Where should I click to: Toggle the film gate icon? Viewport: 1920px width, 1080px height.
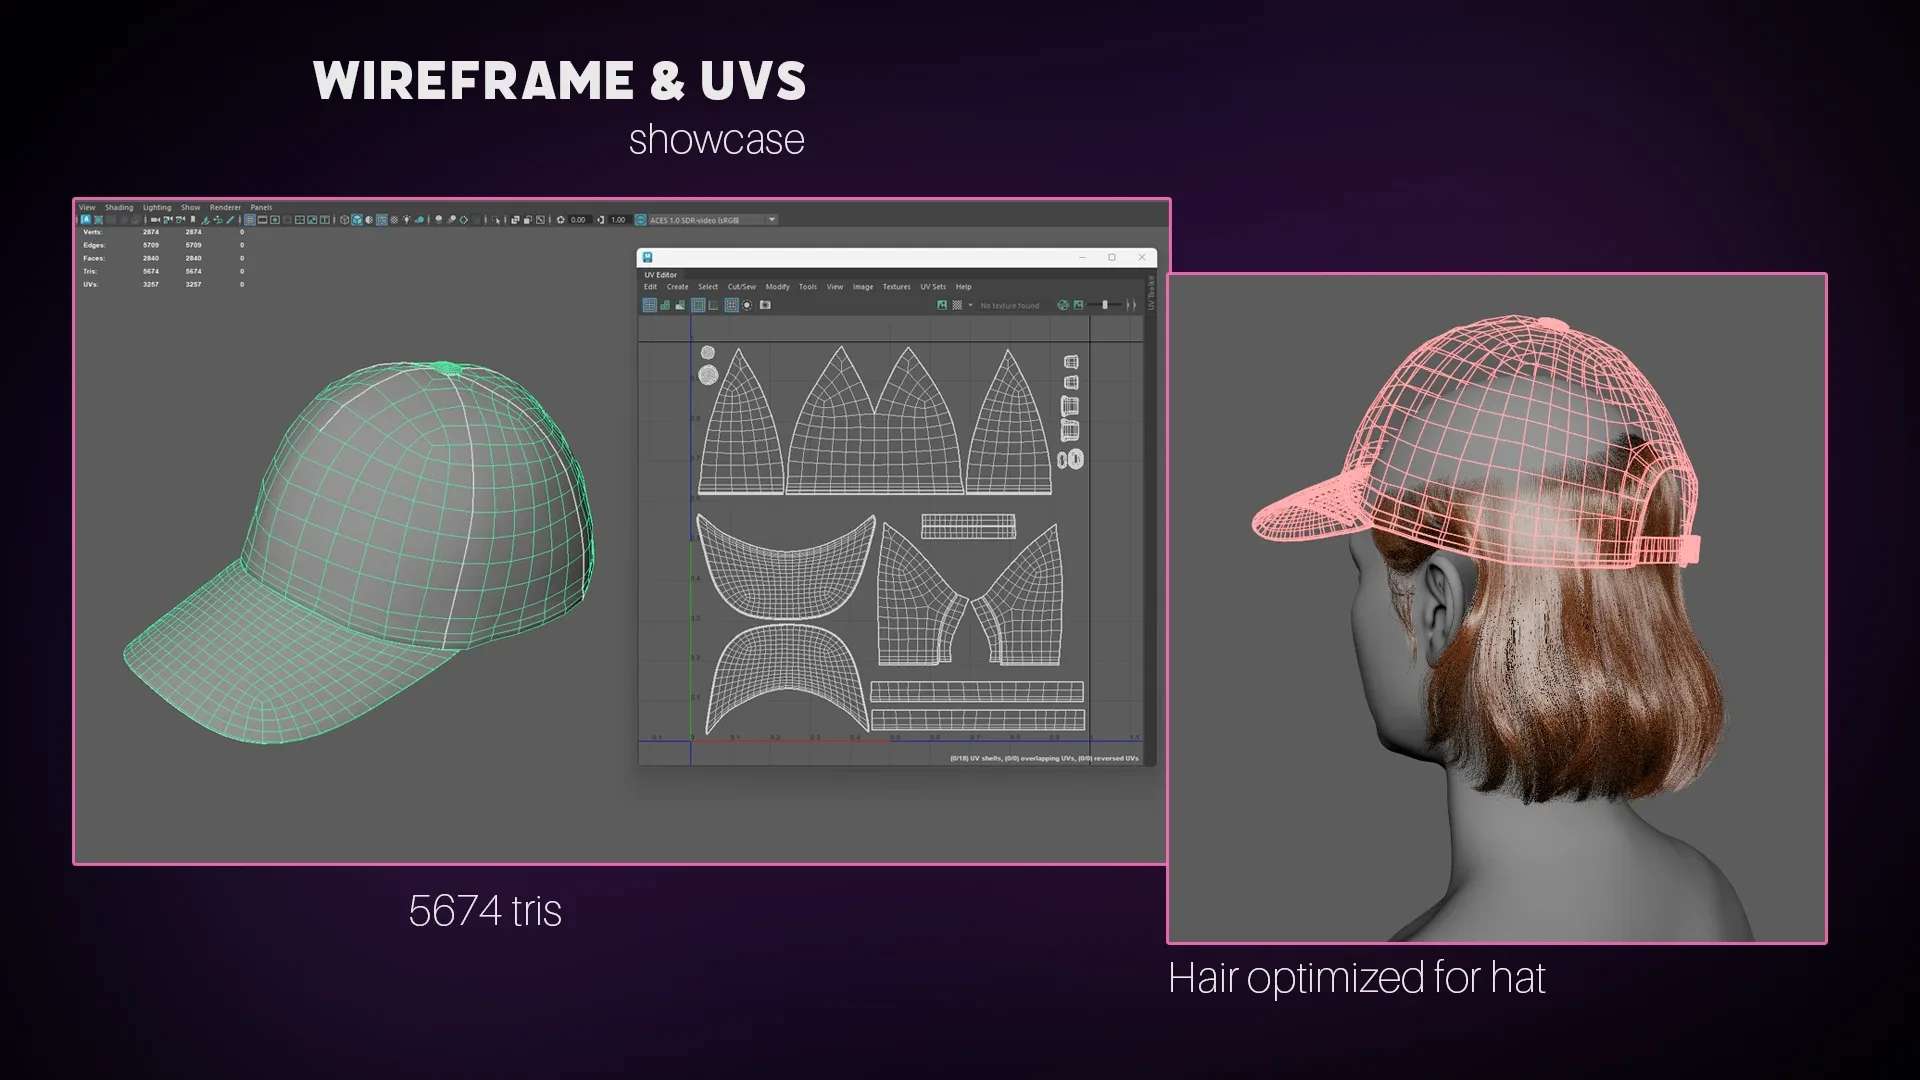(262, 220)
